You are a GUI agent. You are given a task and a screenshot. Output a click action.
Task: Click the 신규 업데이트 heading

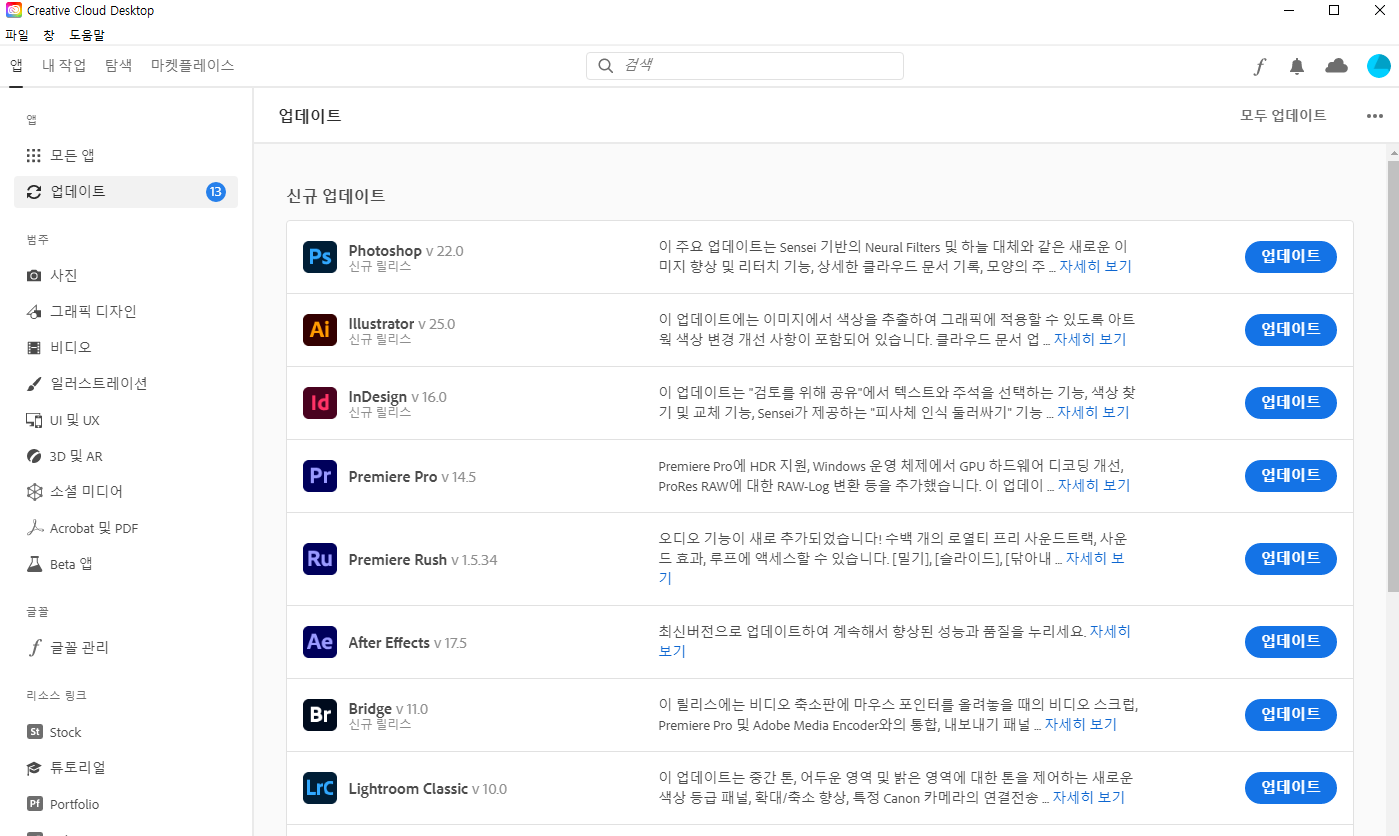[x=336, y=196]
